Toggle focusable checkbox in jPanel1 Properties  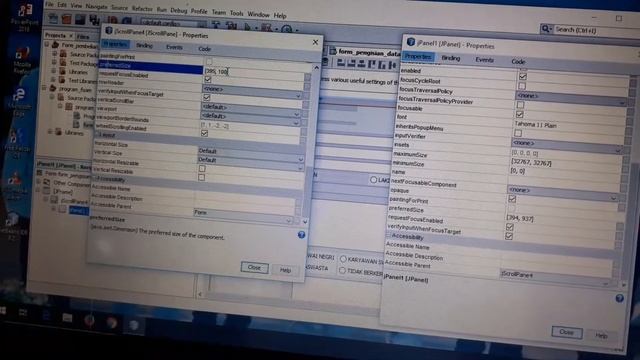tap(520, 114)
